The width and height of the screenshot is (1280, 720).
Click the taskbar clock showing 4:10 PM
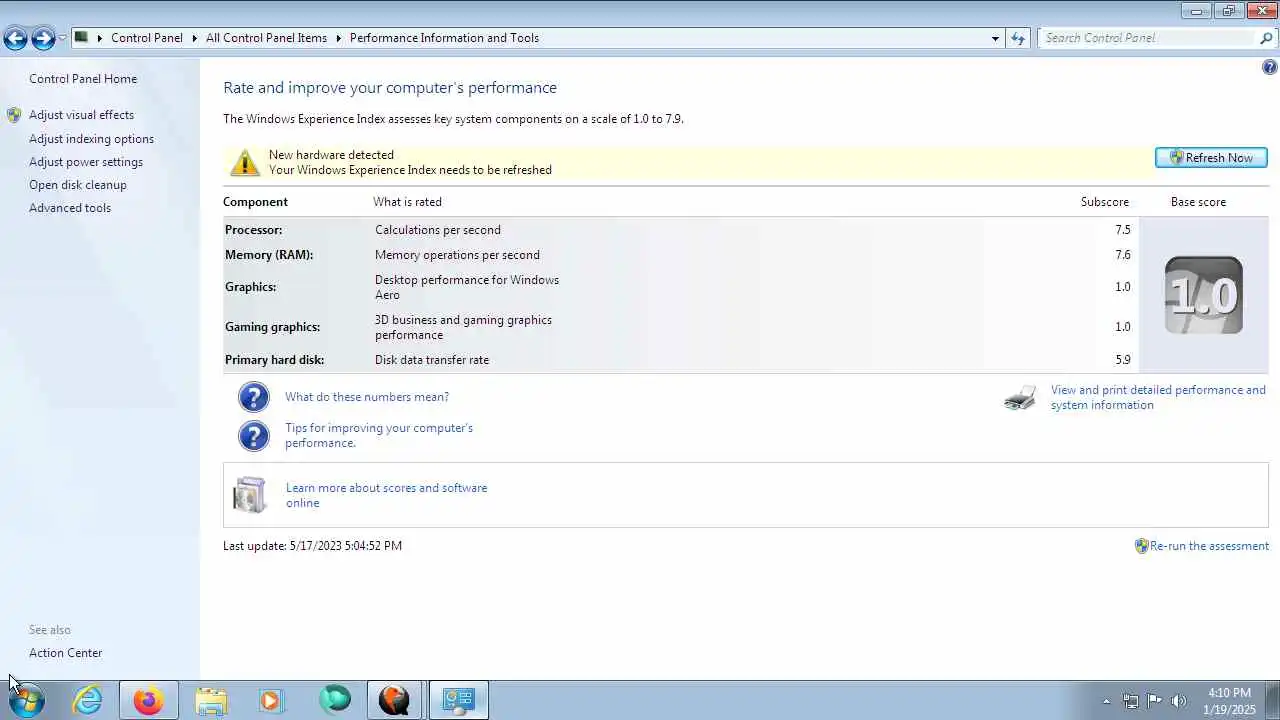click(x=1229, y=701)
